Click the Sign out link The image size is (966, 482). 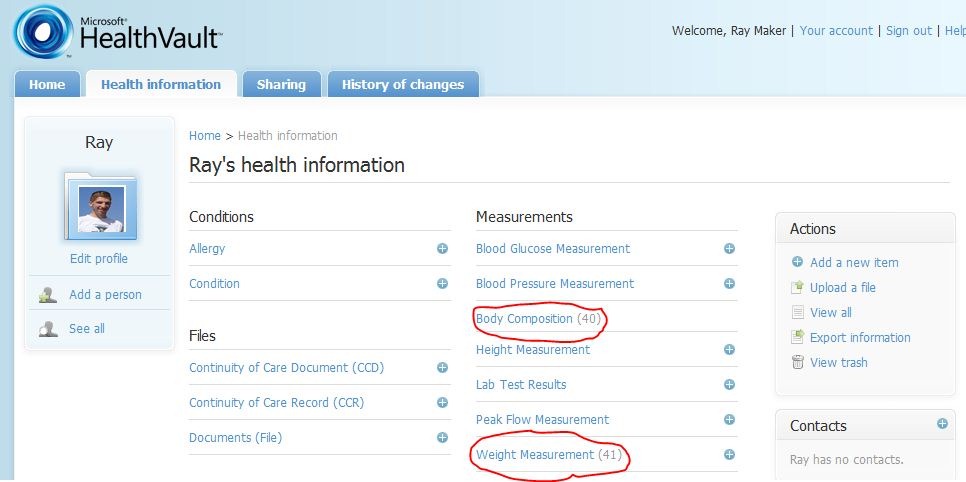[909, 31]
